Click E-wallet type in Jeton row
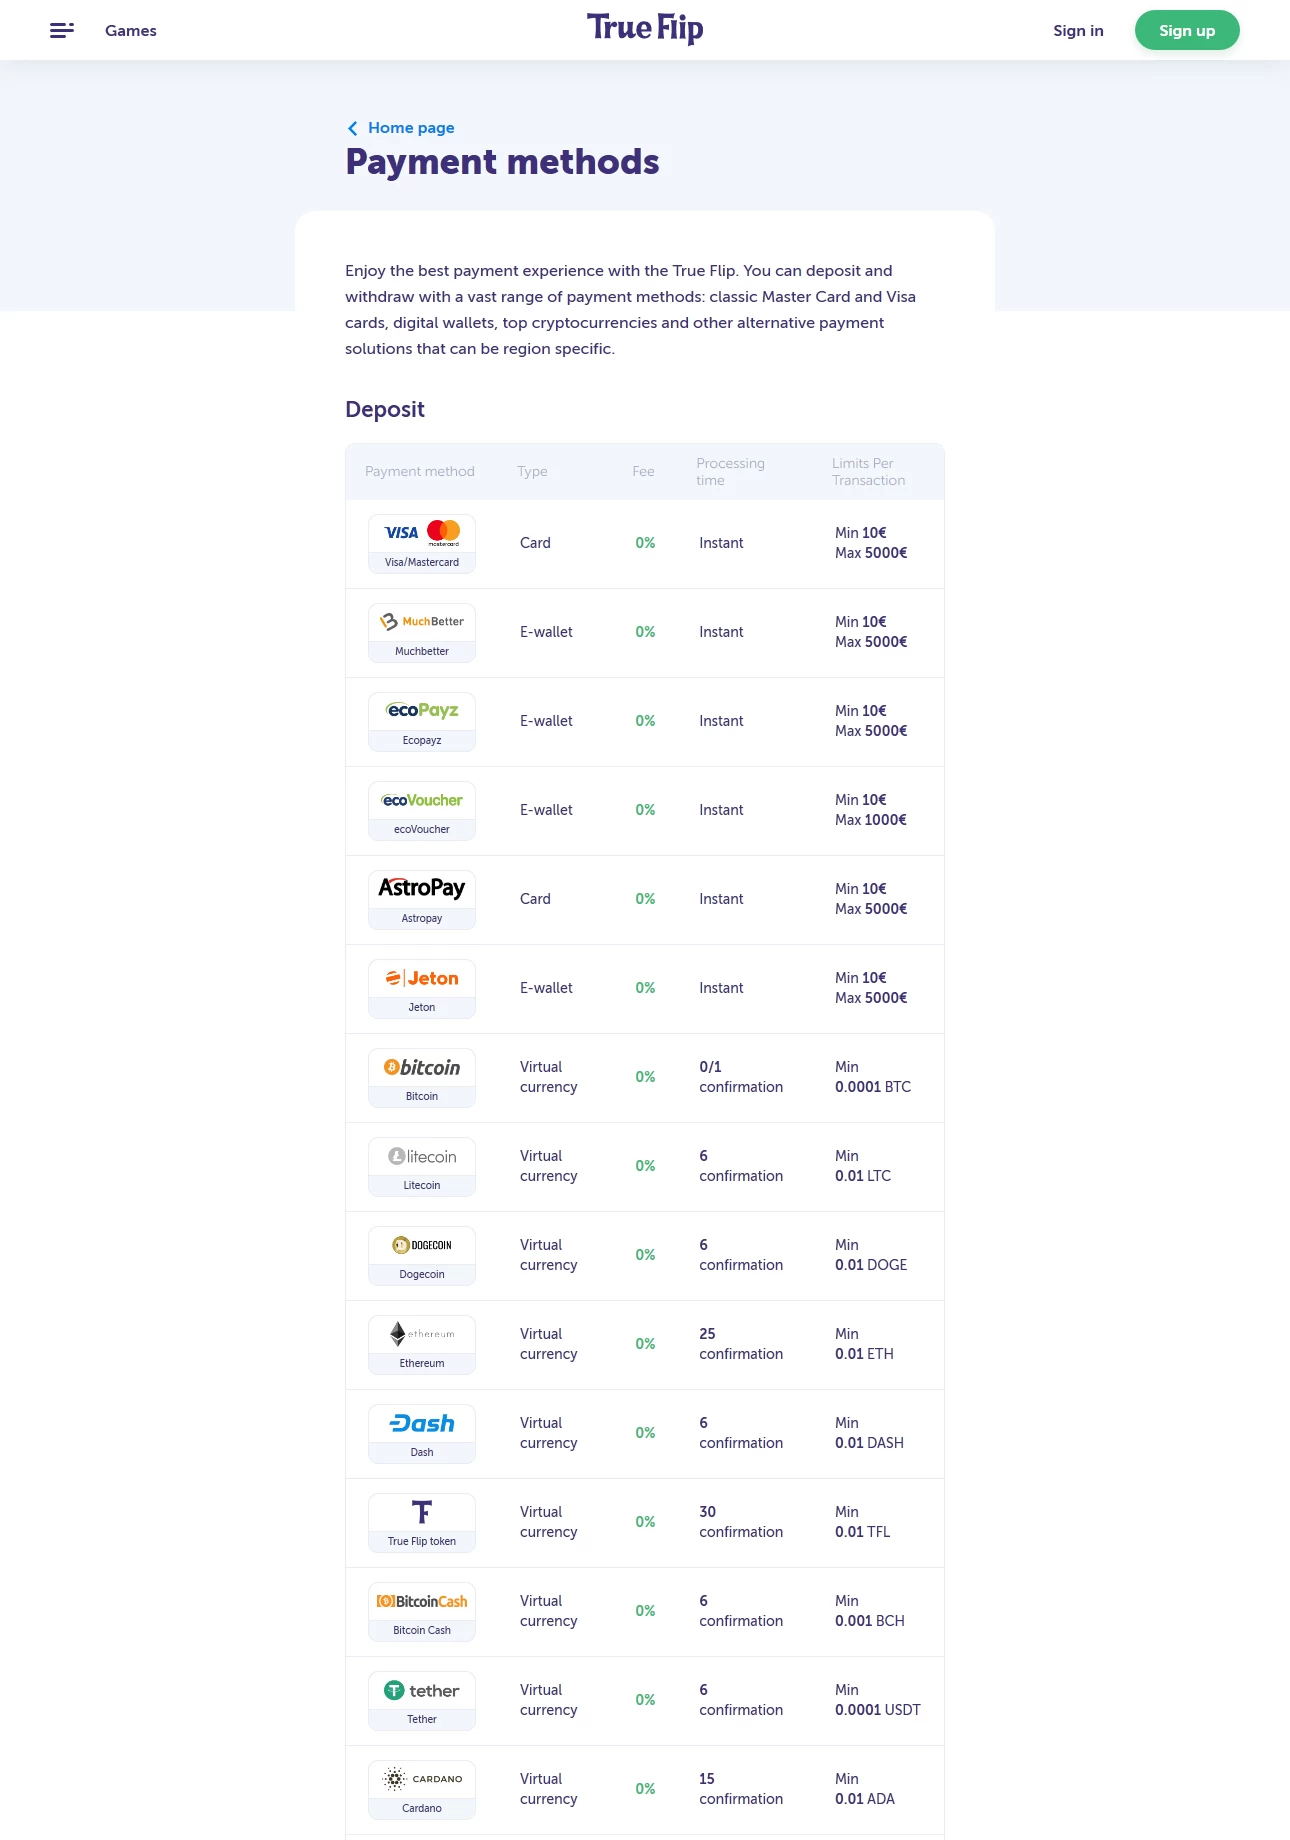The image size is (1290, 1840). (x=546, y=988)
